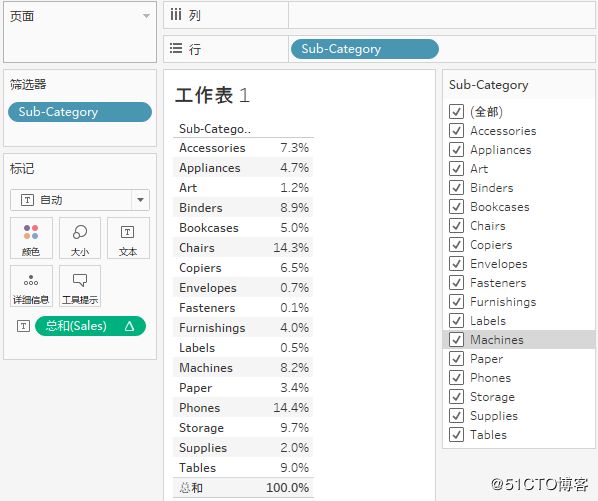Click the Rows shelf icon

[x=175, y=48]
